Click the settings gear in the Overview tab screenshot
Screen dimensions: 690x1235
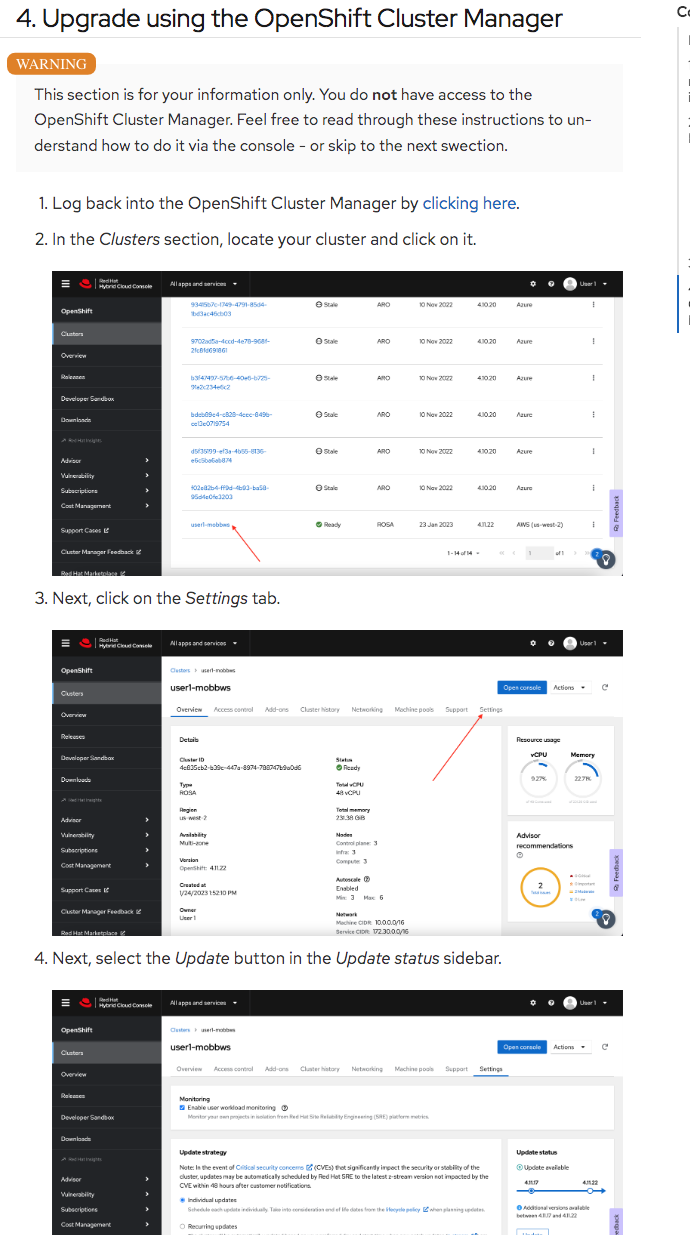(533, 643)
